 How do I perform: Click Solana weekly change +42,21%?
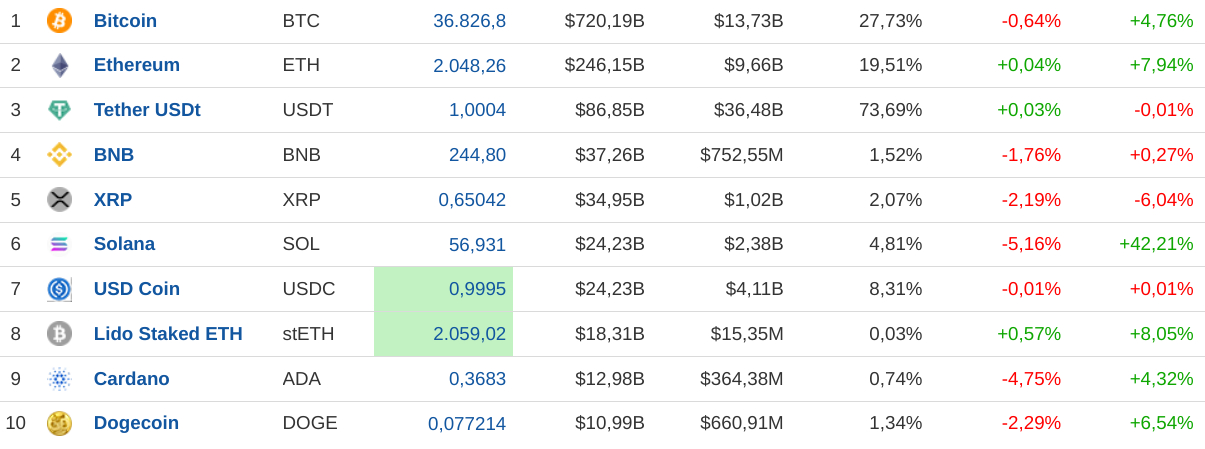click(x=1156, y=244)
